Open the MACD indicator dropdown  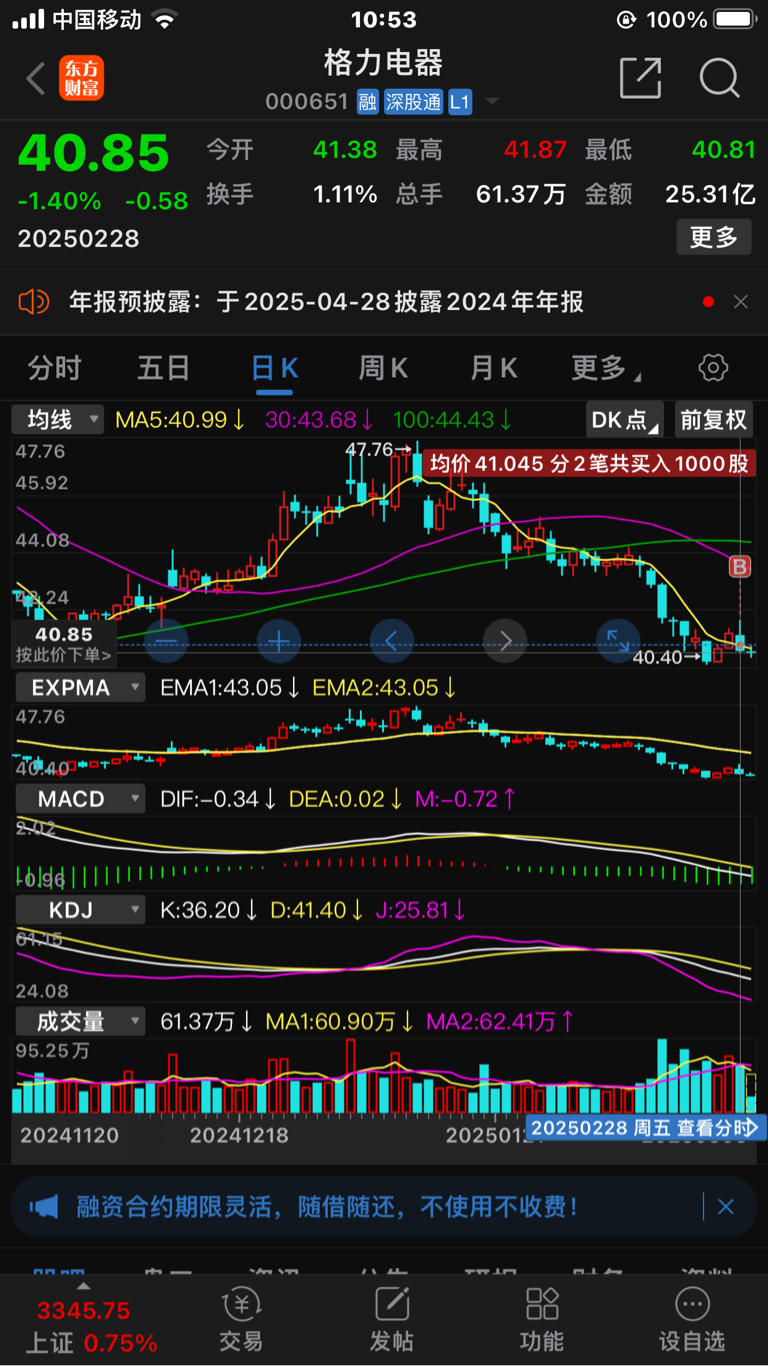point(78,799)
